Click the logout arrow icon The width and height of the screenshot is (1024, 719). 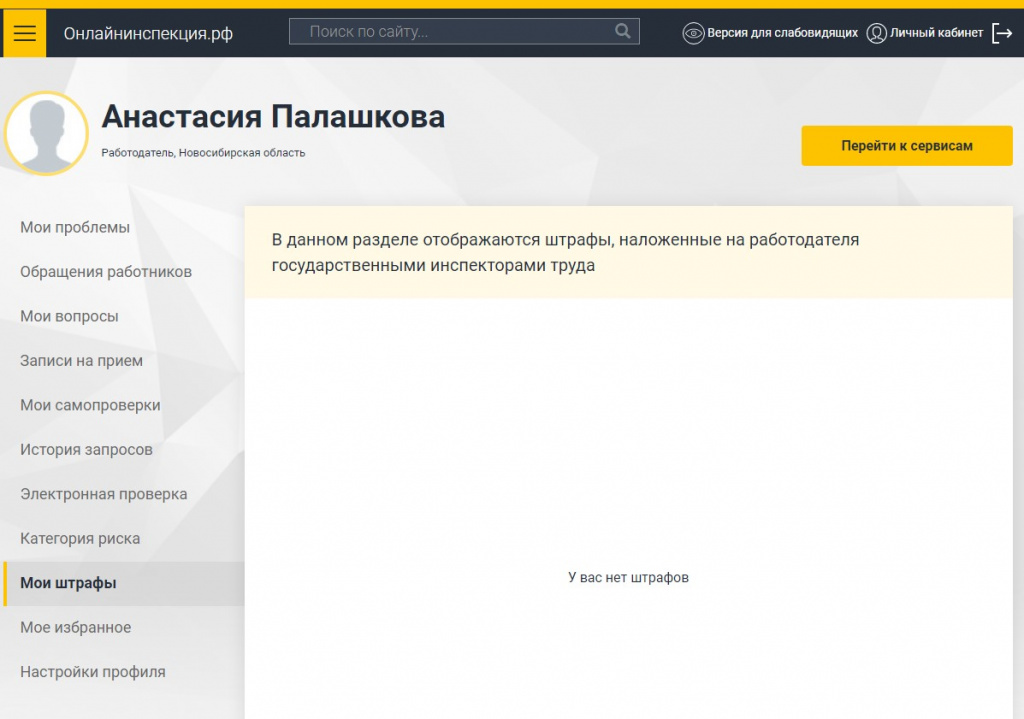click(x=1002, y=33)
